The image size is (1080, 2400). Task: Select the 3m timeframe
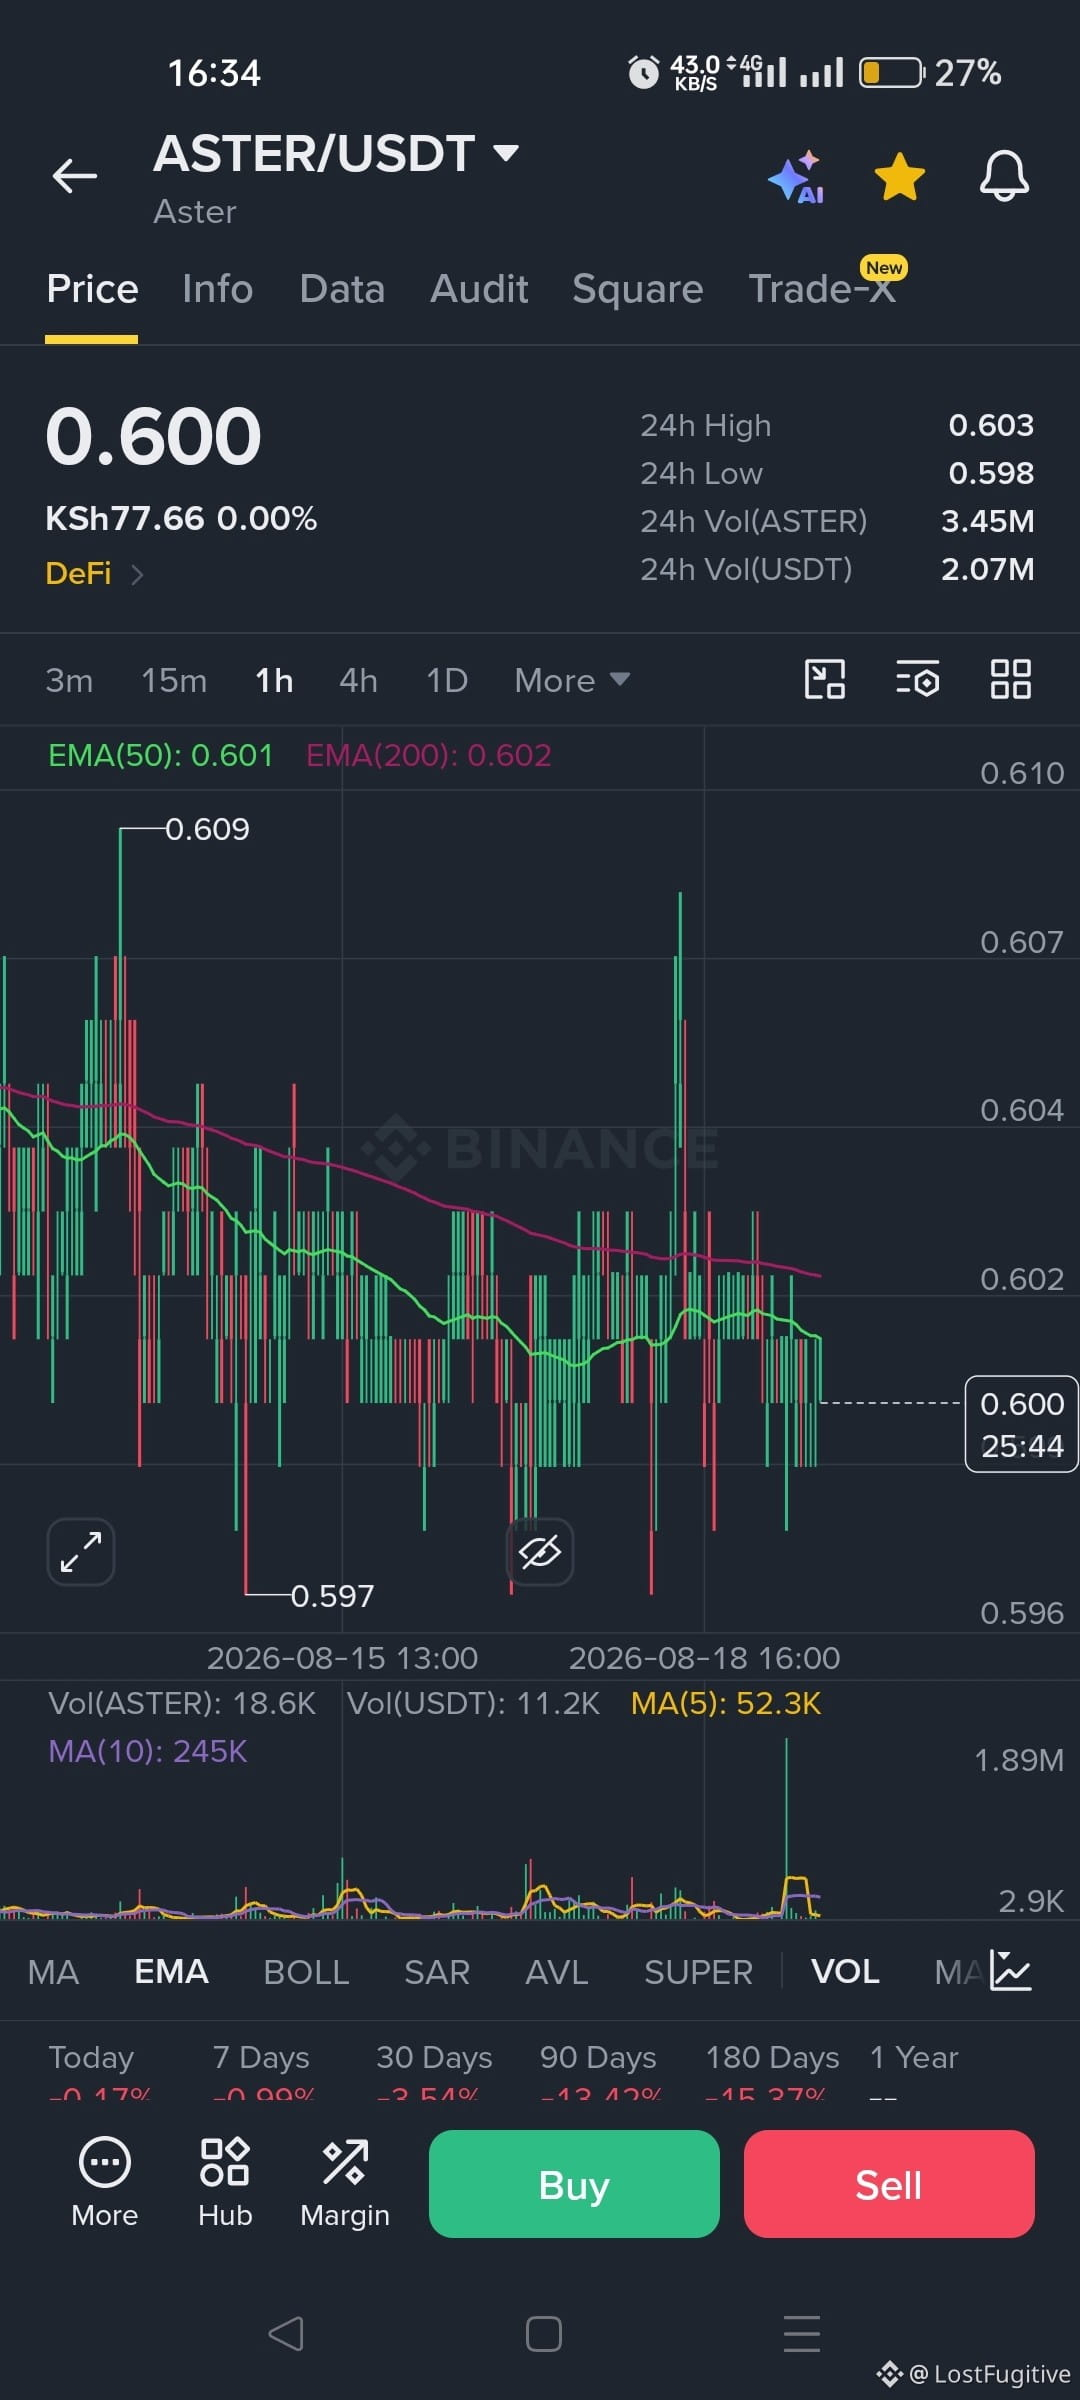click(69, 680)
